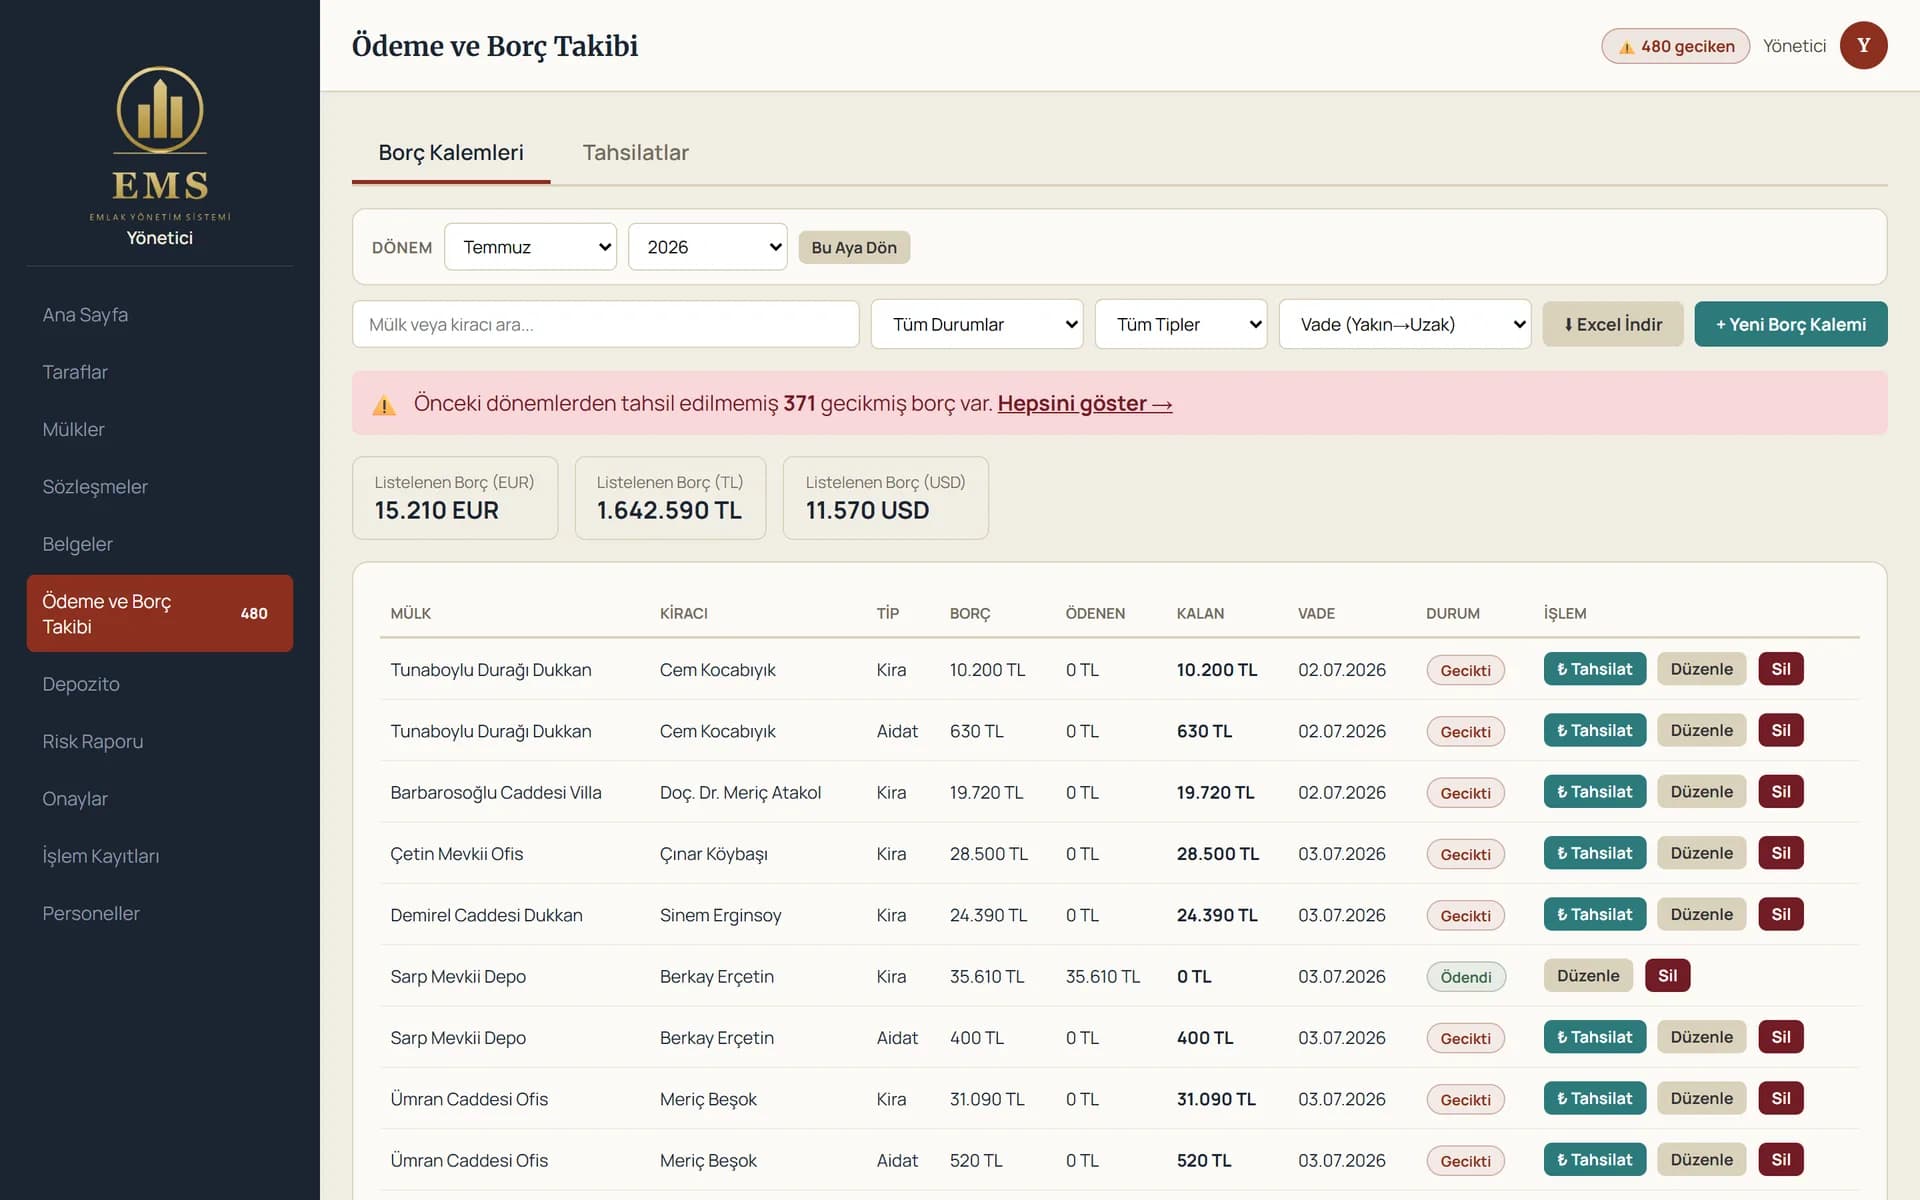Image resolution: width=1920 pixels, height=1200 pixels.
Task: Click the warning icon in overdue banner
Action: (384, 404)
